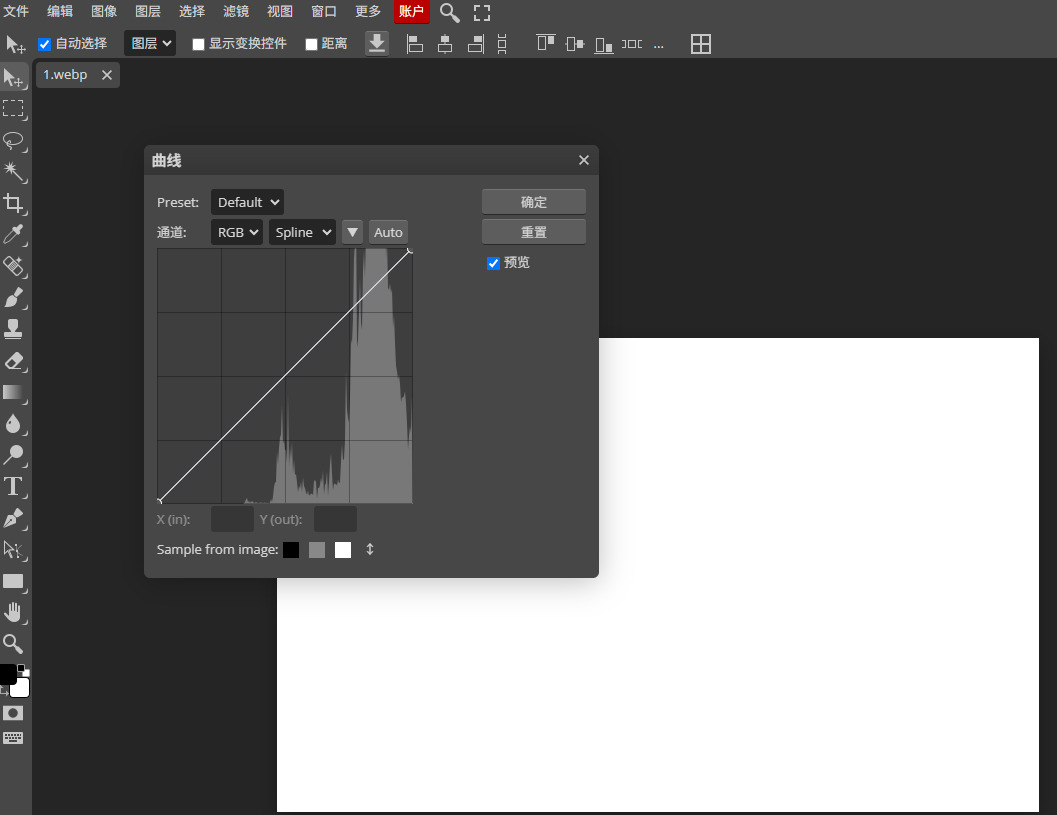The height and width of the screenshot is (815, 1057).
Task: Pick the Eyedropper tool
Action: point(14,235)
